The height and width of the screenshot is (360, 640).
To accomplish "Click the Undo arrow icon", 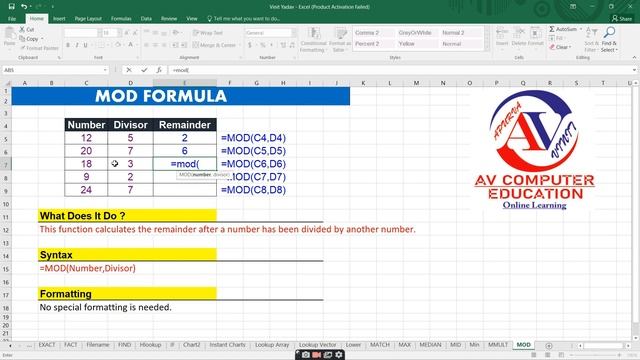I will point(24,7).
